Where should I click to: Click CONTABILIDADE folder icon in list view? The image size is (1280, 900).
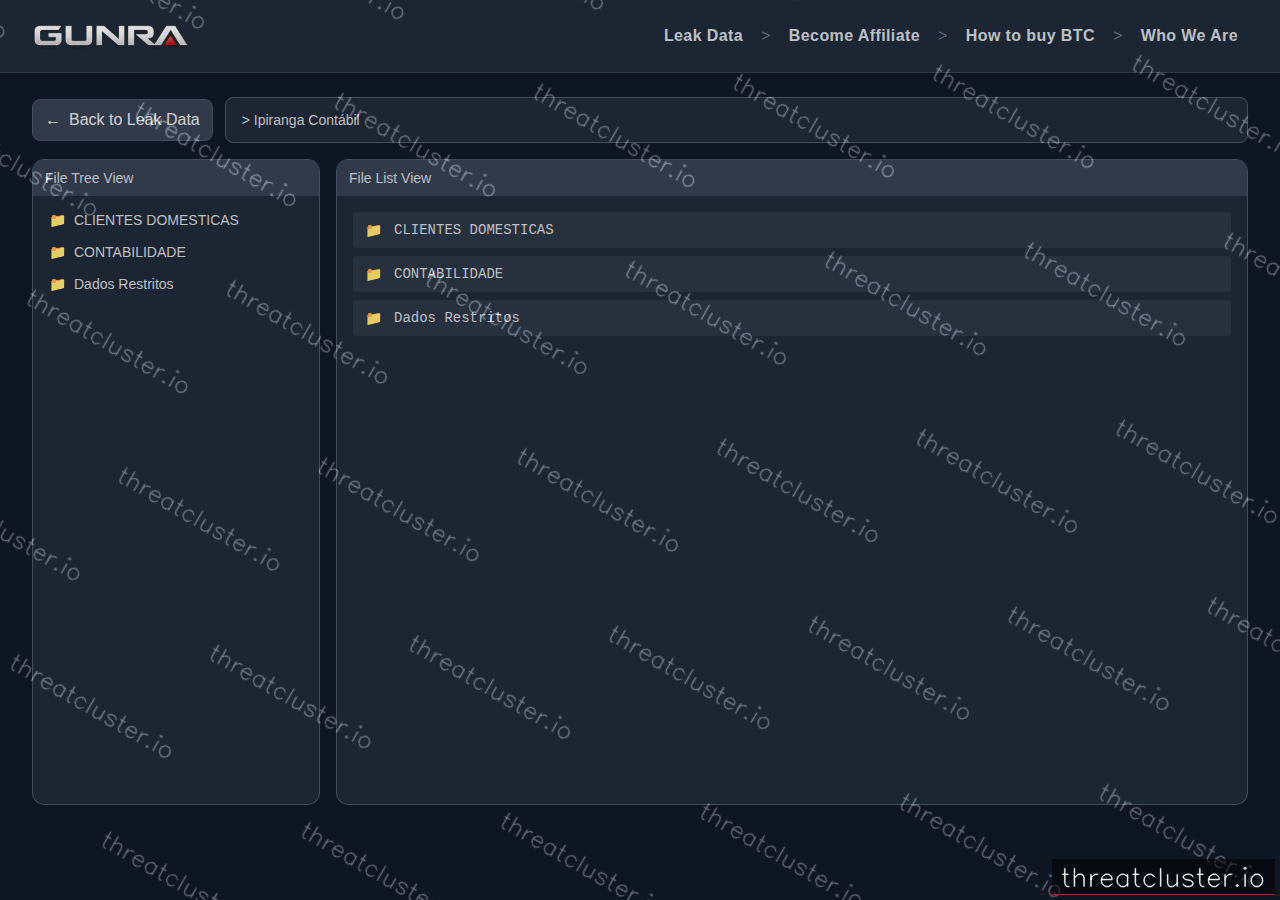[373, 274]
